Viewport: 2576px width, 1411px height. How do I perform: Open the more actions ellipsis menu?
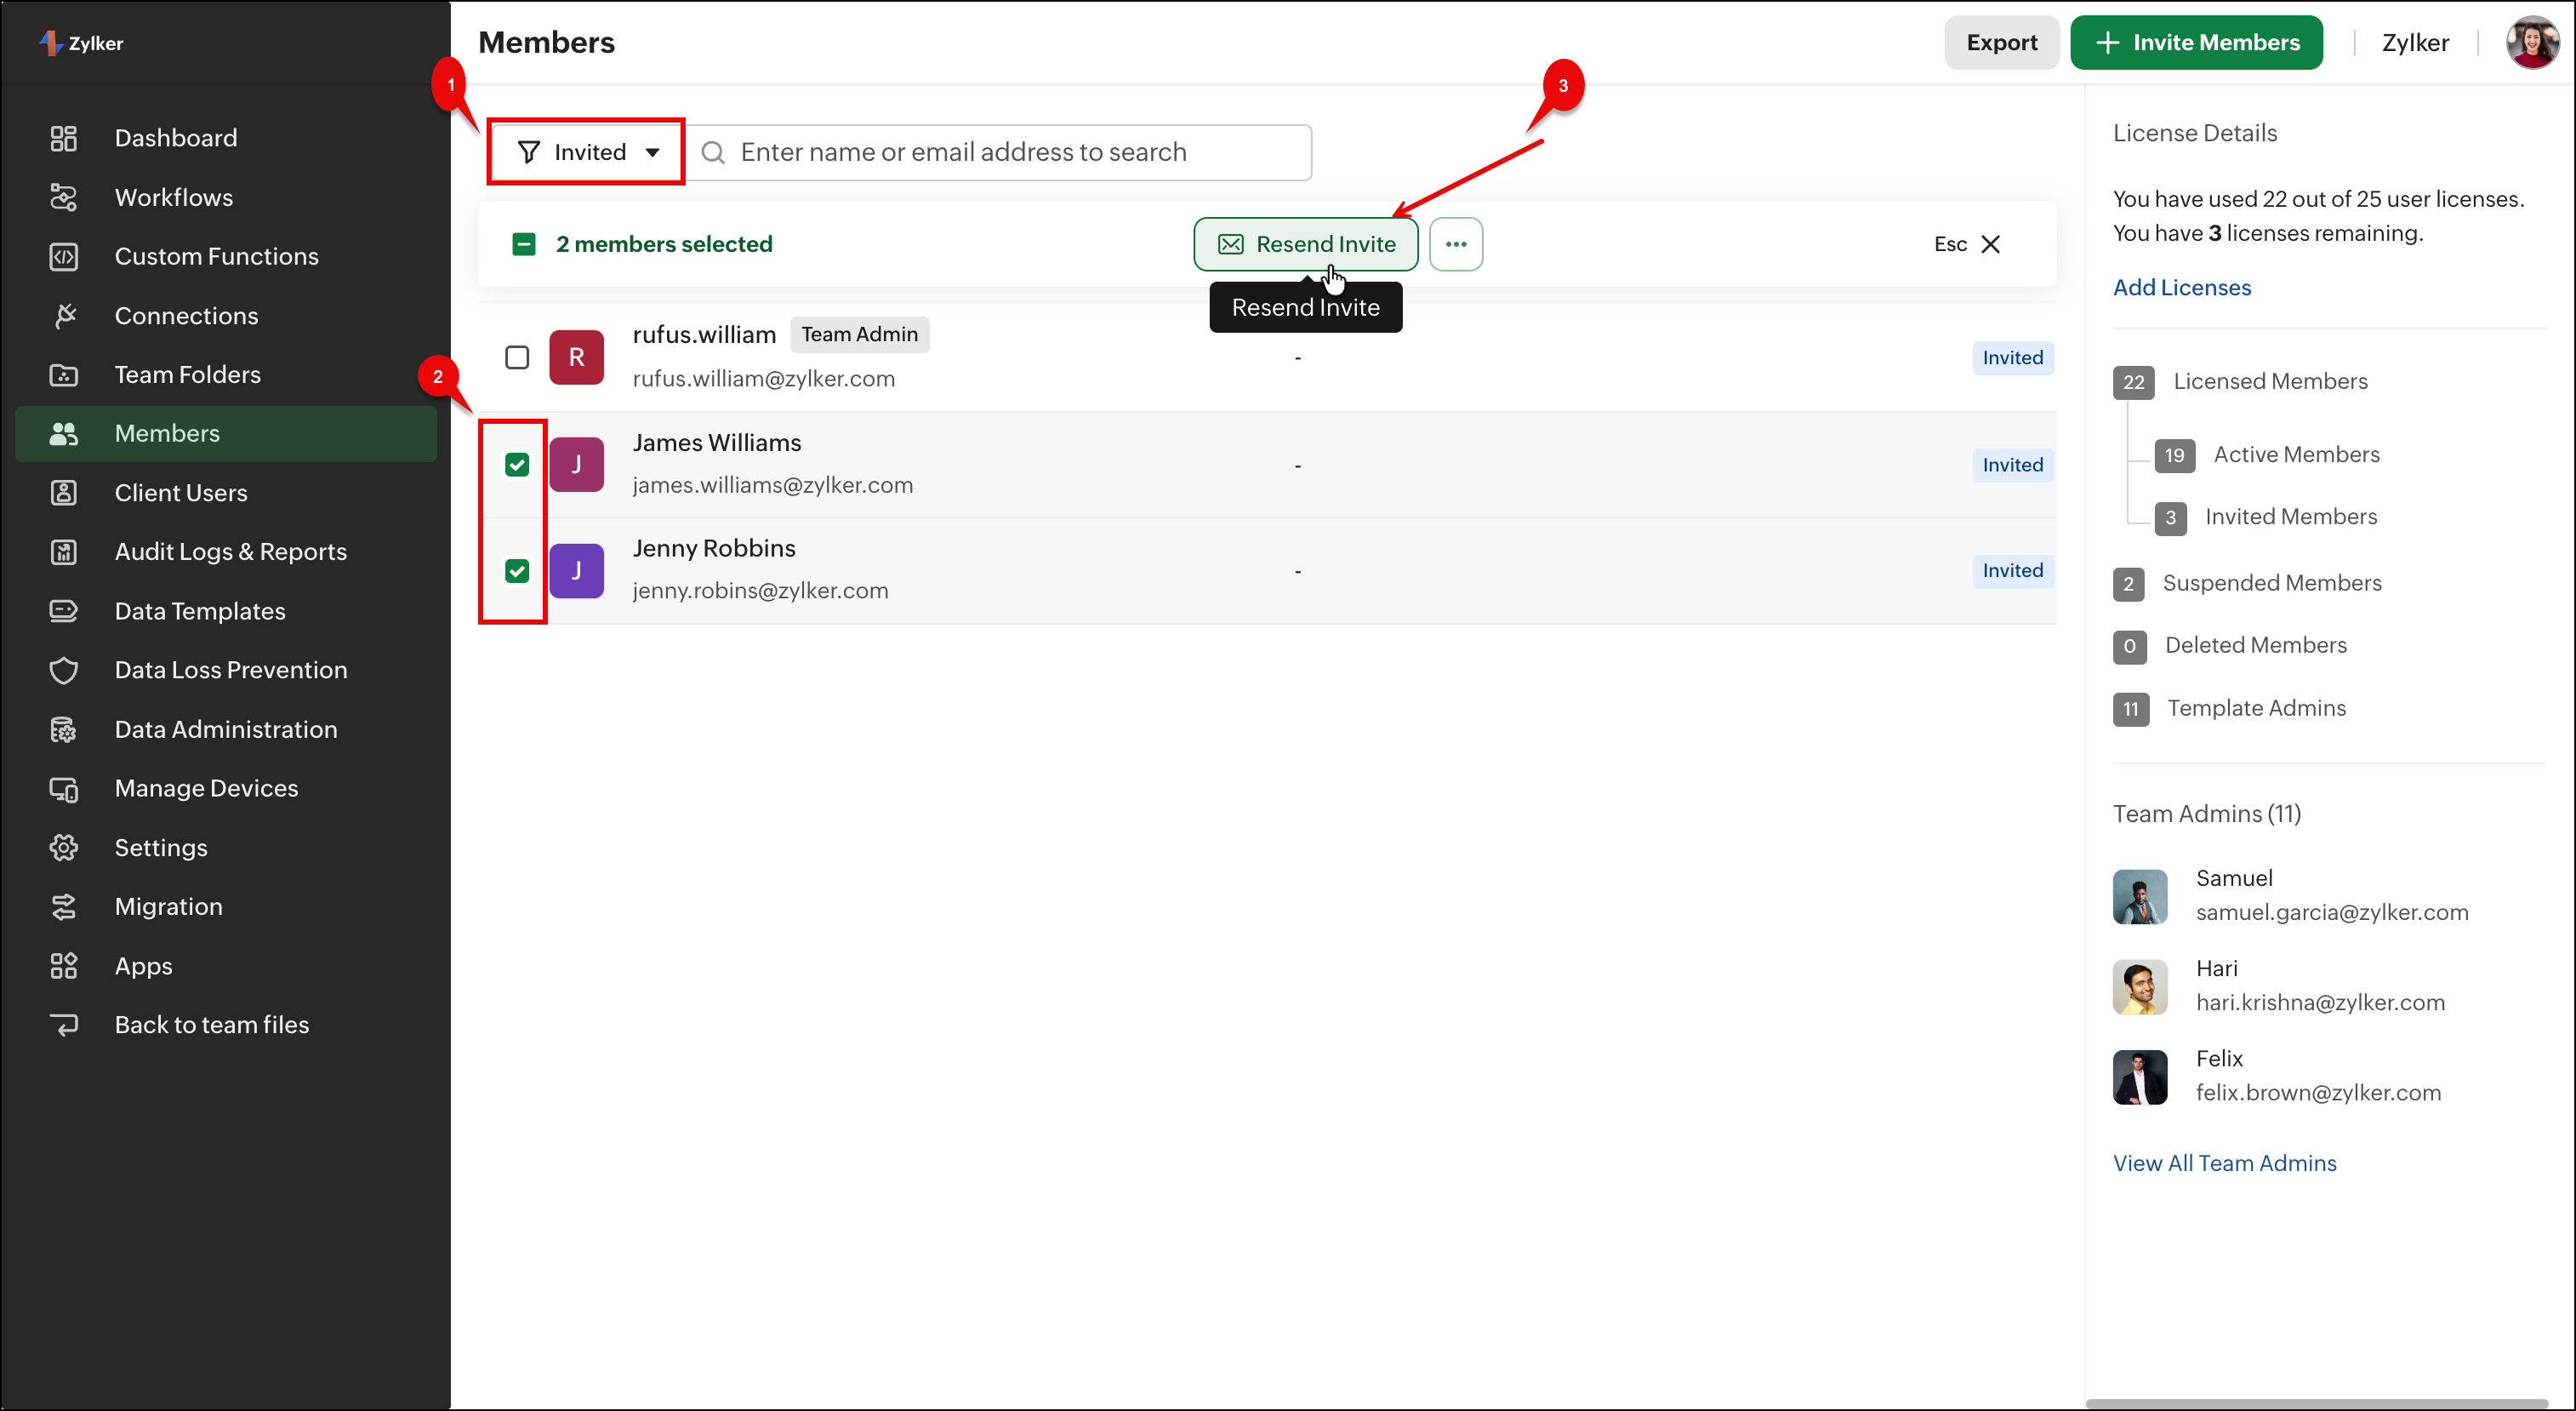point(1456,244)
